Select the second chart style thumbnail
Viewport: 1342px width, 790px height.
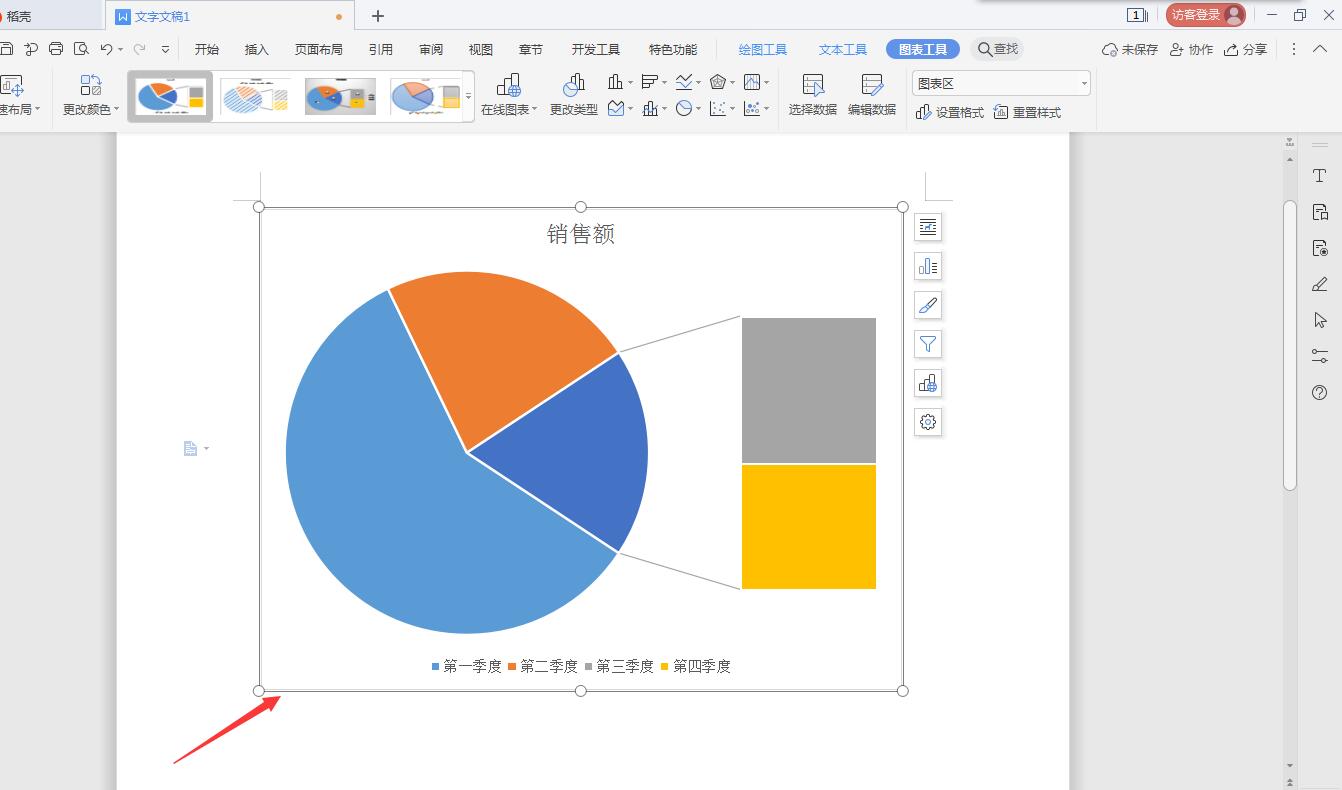[x=255, y=96]
